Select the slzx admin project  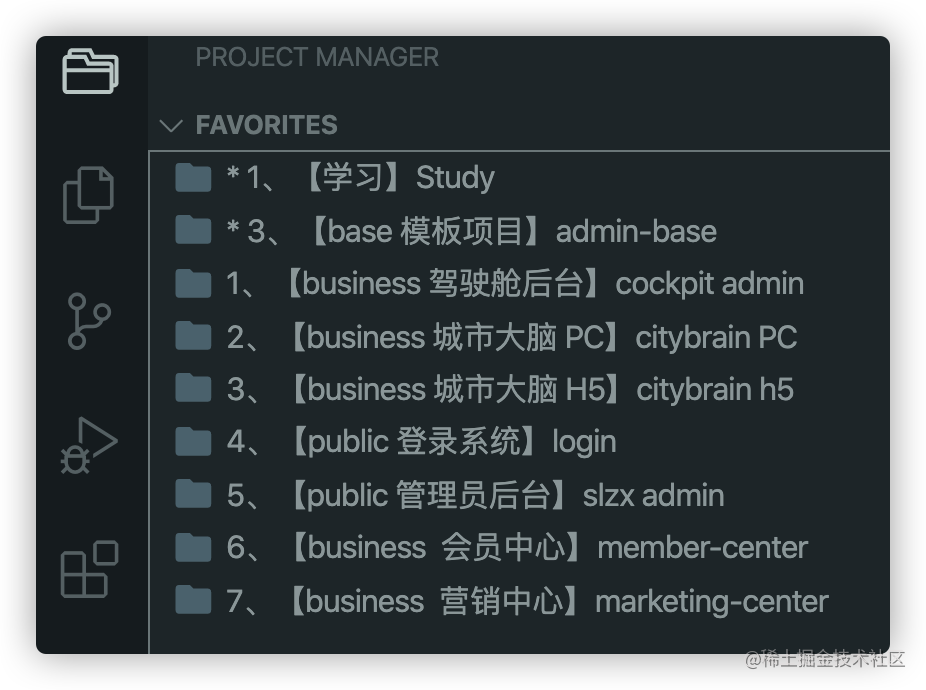(x=519, y=495)
